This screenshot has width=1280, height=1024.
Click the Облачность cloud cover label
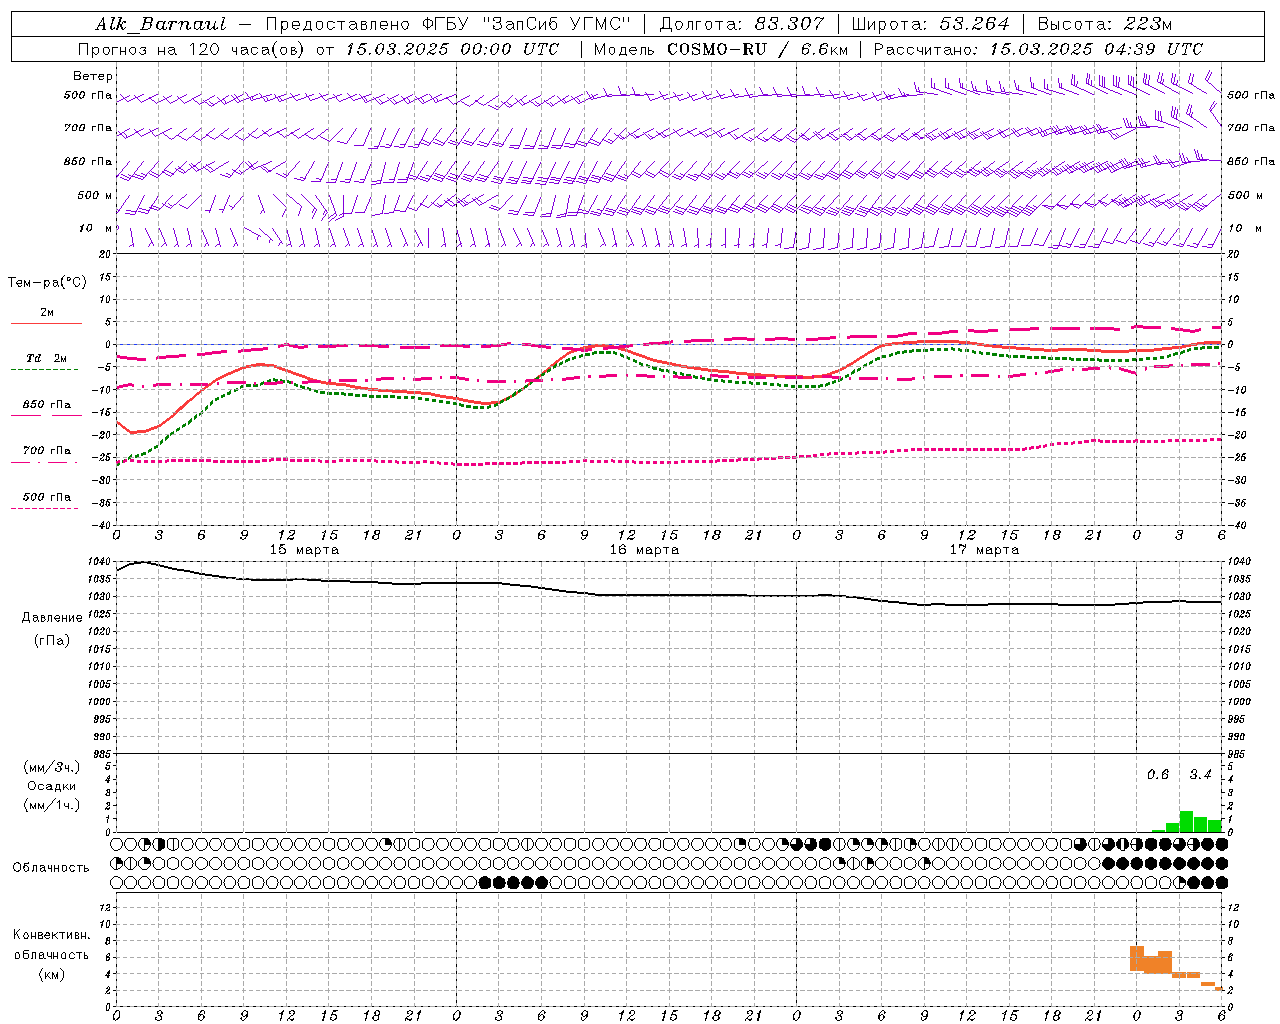click(51, 868)
